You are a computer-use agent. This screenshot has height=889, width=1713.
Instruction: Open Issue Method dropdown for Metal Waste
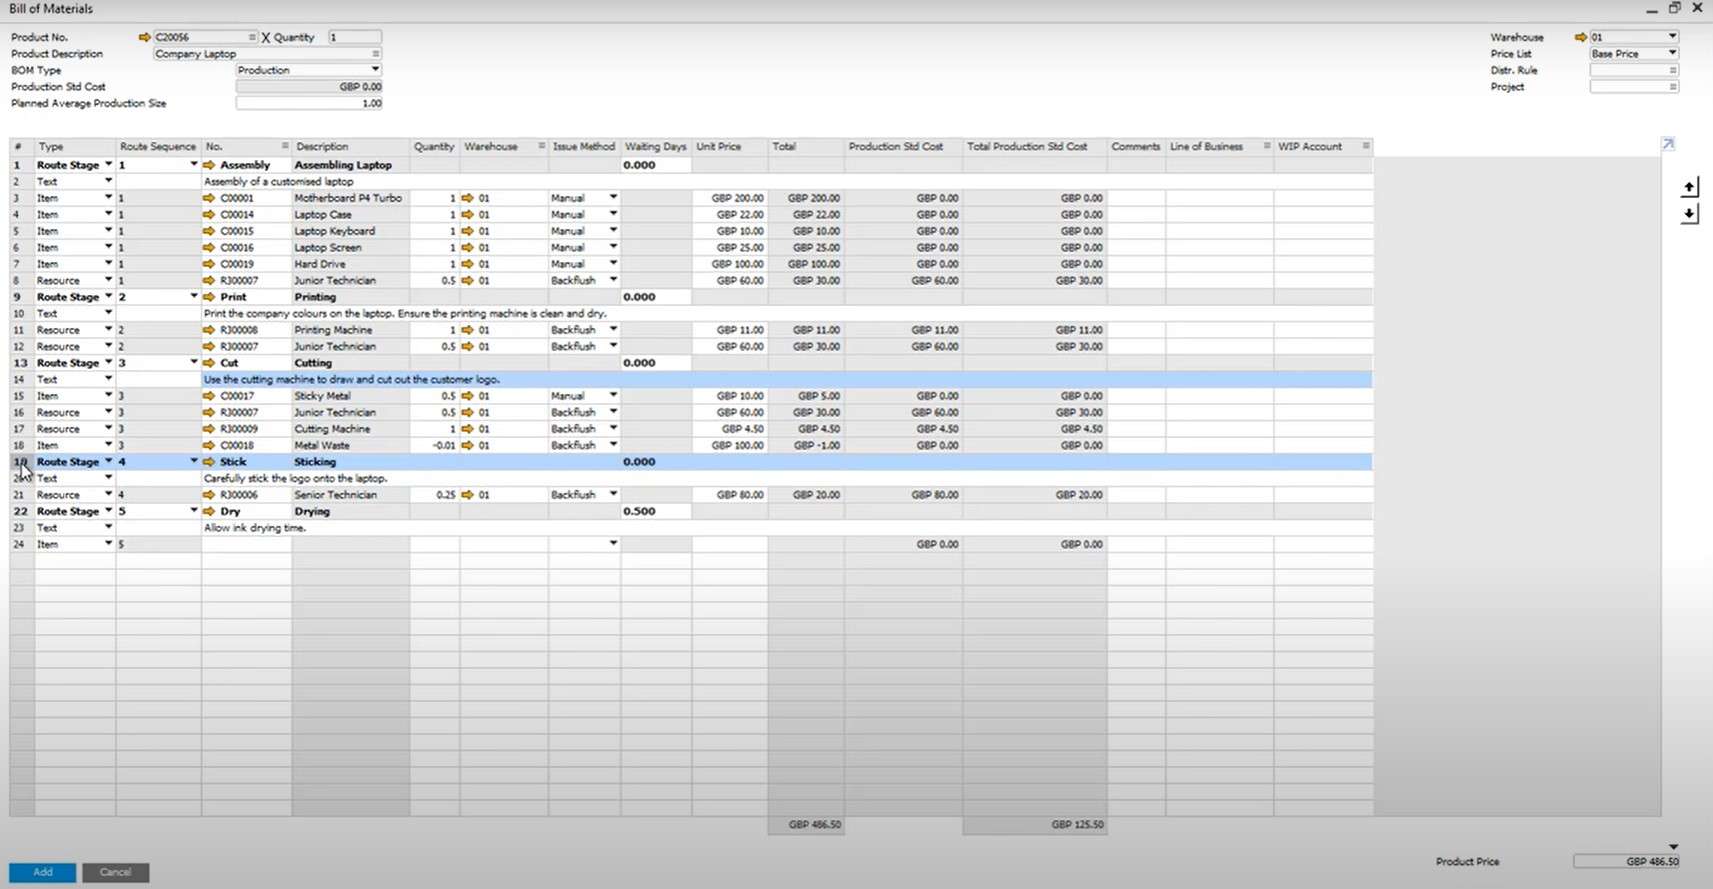tap(613, 445)
